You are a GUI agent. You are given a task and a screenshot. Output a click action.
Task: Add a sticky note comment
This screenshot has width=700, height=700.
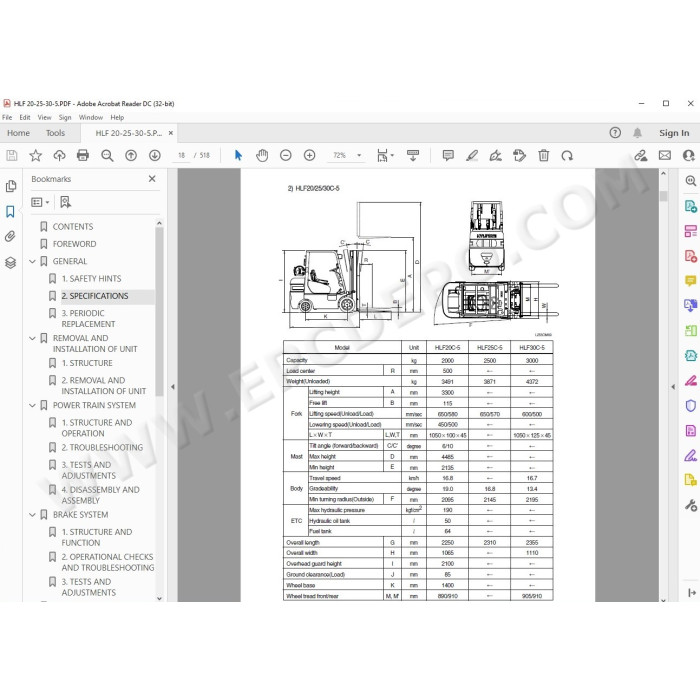pos(448,155)
